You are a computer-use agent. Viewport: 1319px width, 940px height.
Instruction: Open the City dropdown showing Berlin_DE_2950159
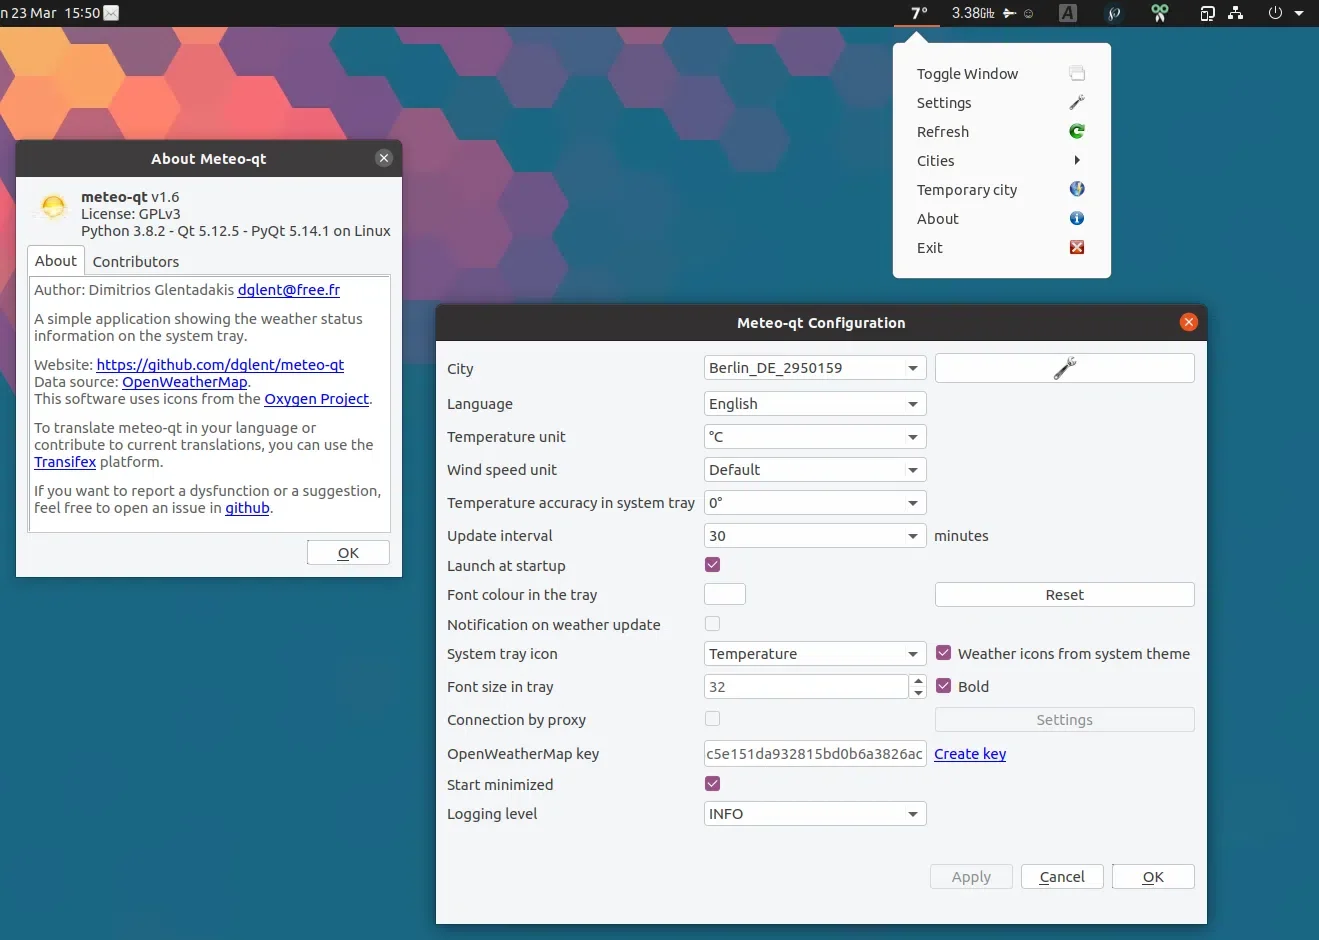815,368
